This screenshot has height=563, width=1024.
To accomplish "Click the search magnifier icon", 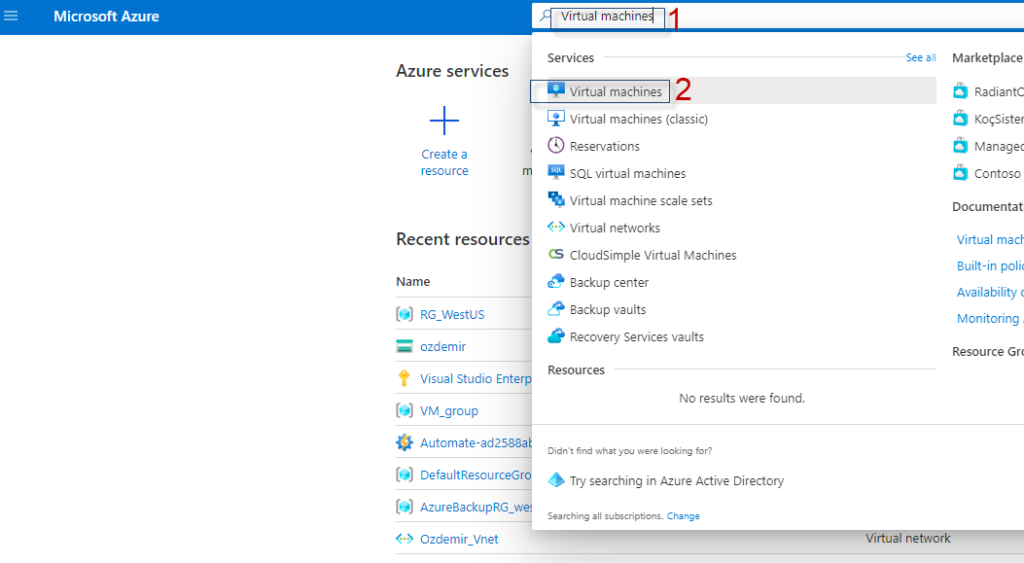I will point(545,16).
